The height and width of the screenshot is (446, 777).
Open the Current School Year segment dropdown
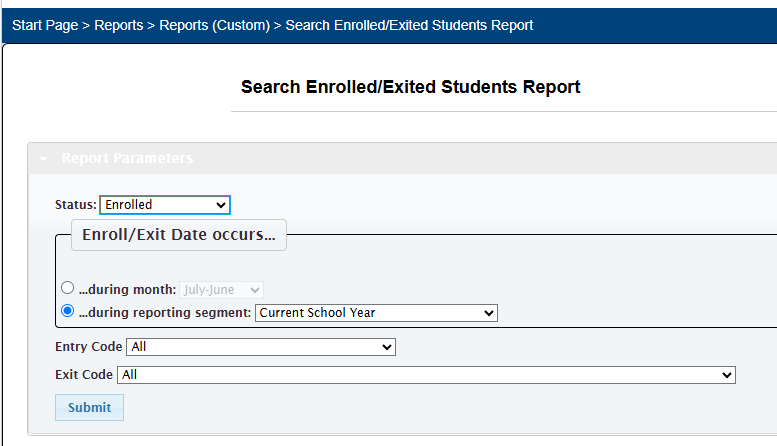pos(376,313)
